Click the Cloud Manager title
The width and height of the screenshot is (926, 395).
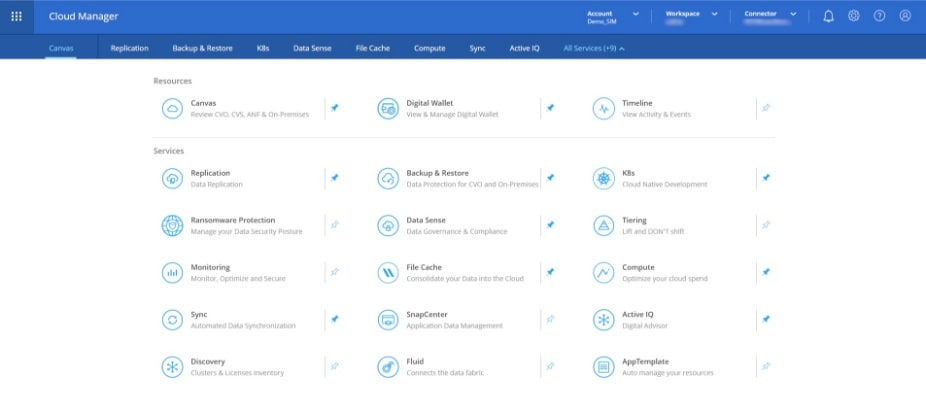pos(83,17)
